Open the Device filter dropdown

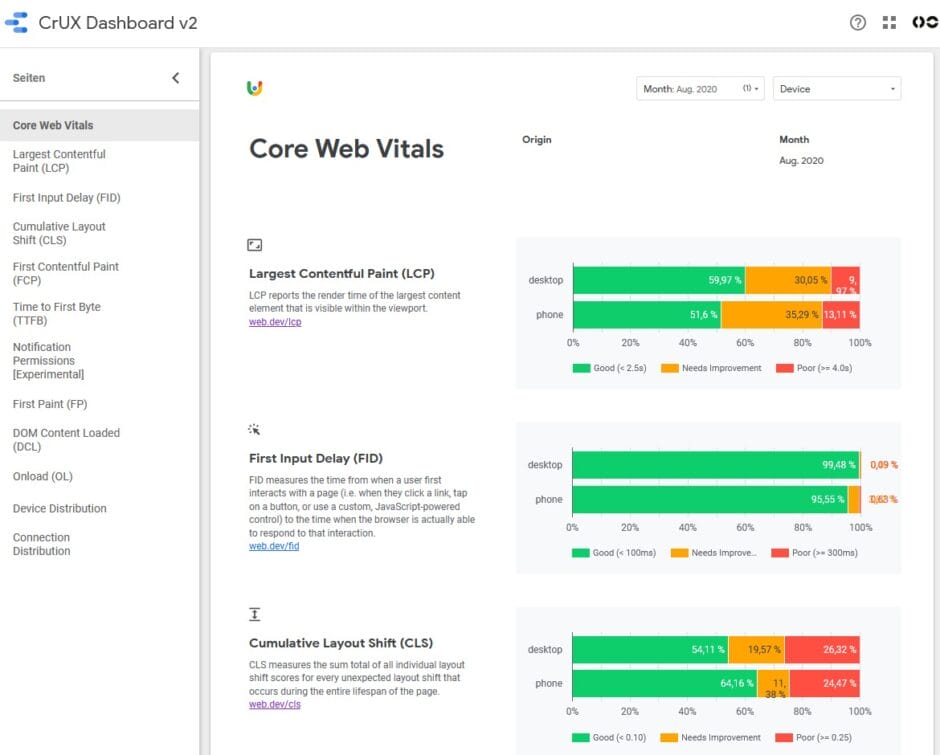tap(836, 88)
